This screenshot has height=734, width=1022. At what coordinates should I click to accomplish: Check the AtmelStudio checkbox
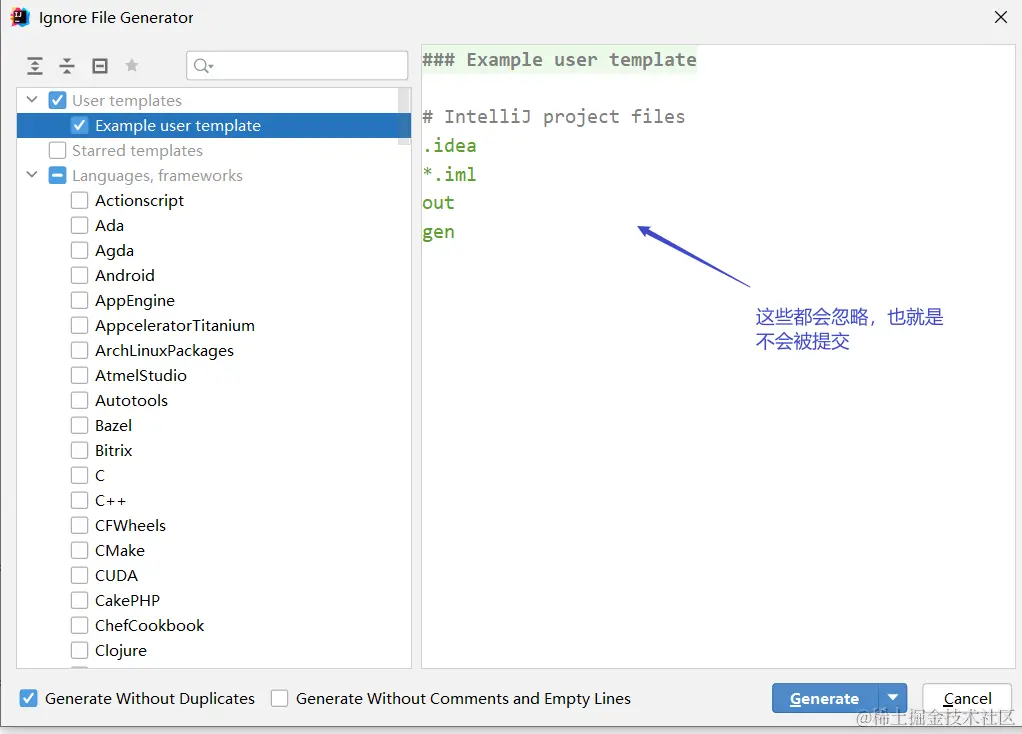[80, 375]
